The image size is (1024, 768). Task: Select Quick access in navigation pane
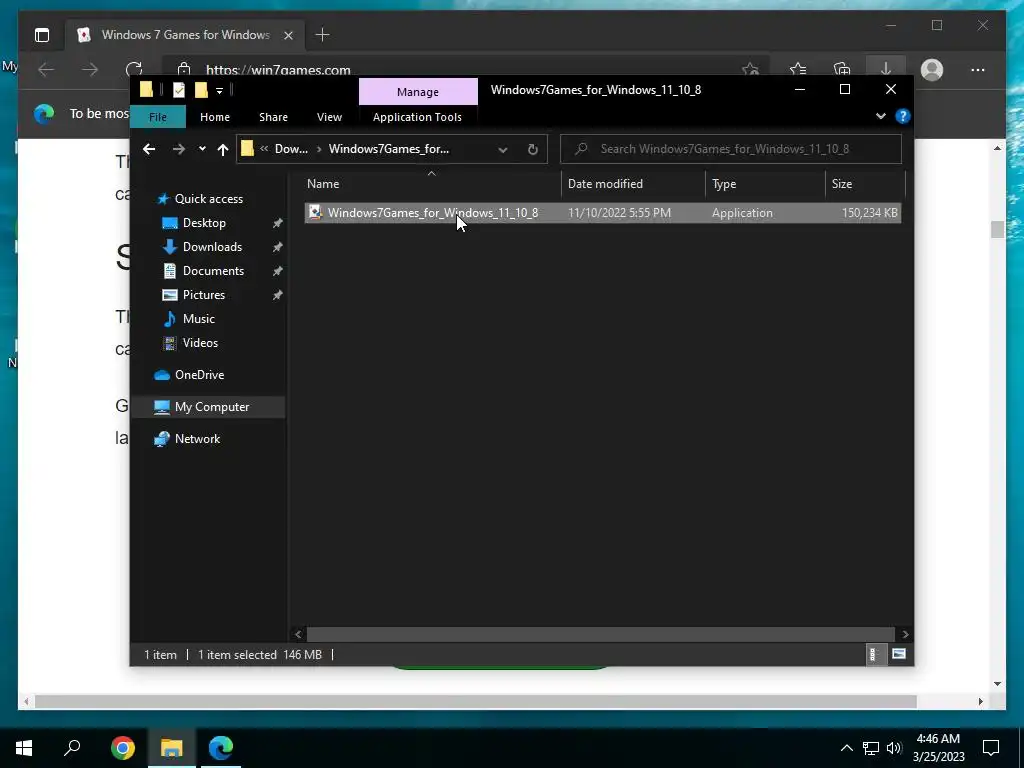click(208, 199)
